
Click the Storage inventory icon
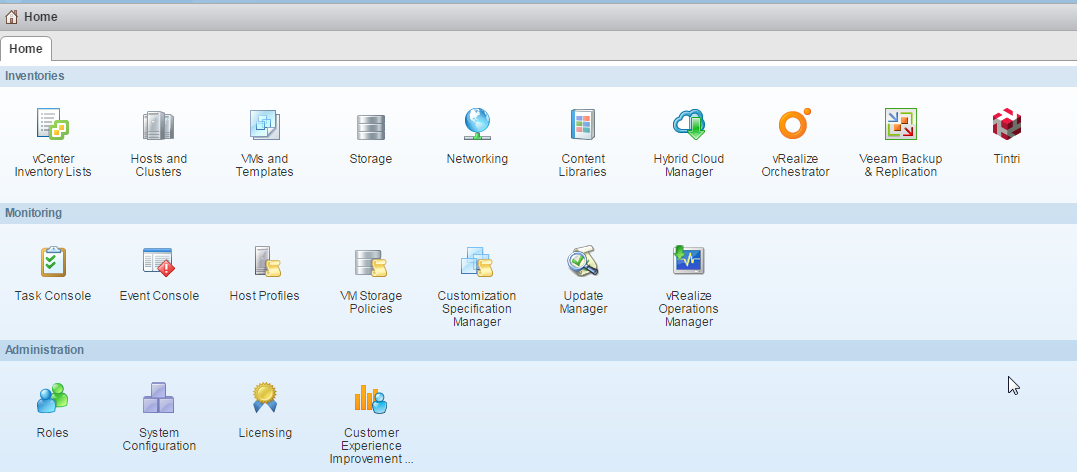370,126
